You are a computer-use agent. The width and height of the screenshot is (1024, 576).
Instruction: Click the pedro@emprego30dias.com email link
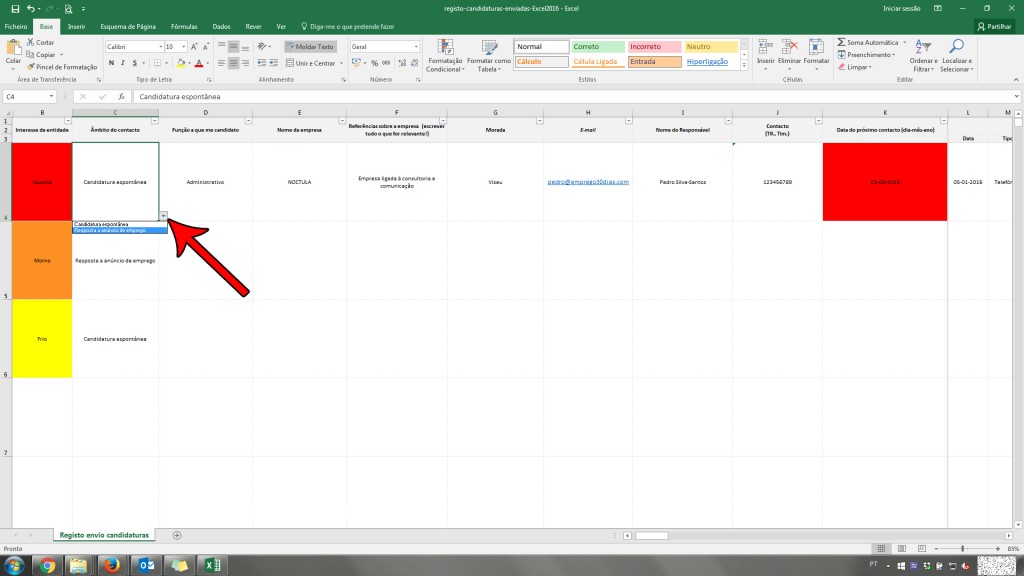tap(588, 182)
